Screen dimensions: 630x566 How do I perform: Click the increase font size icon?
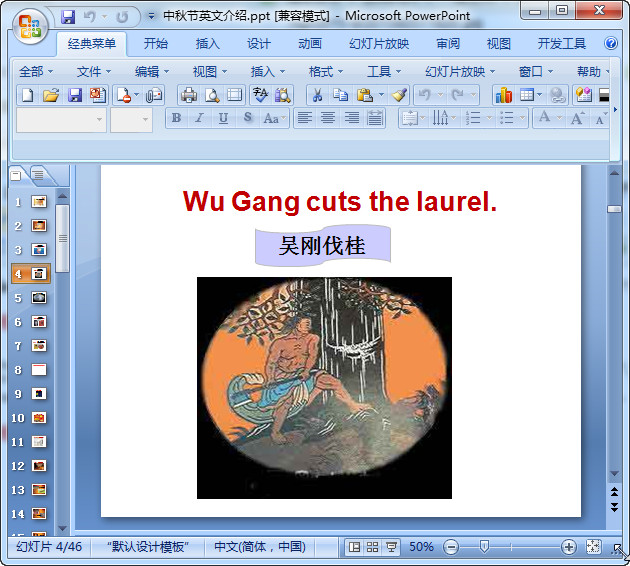pyautogui.click(x=577, y=118)
